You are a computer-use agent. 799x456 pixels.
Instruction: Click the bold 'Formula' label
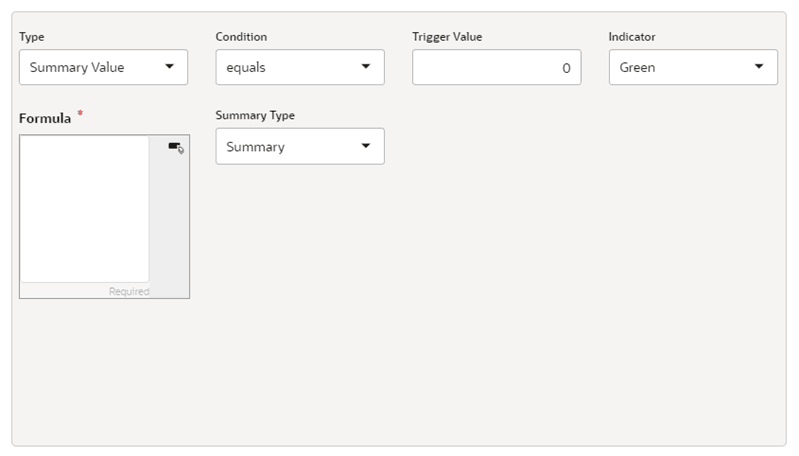[45, 118]
